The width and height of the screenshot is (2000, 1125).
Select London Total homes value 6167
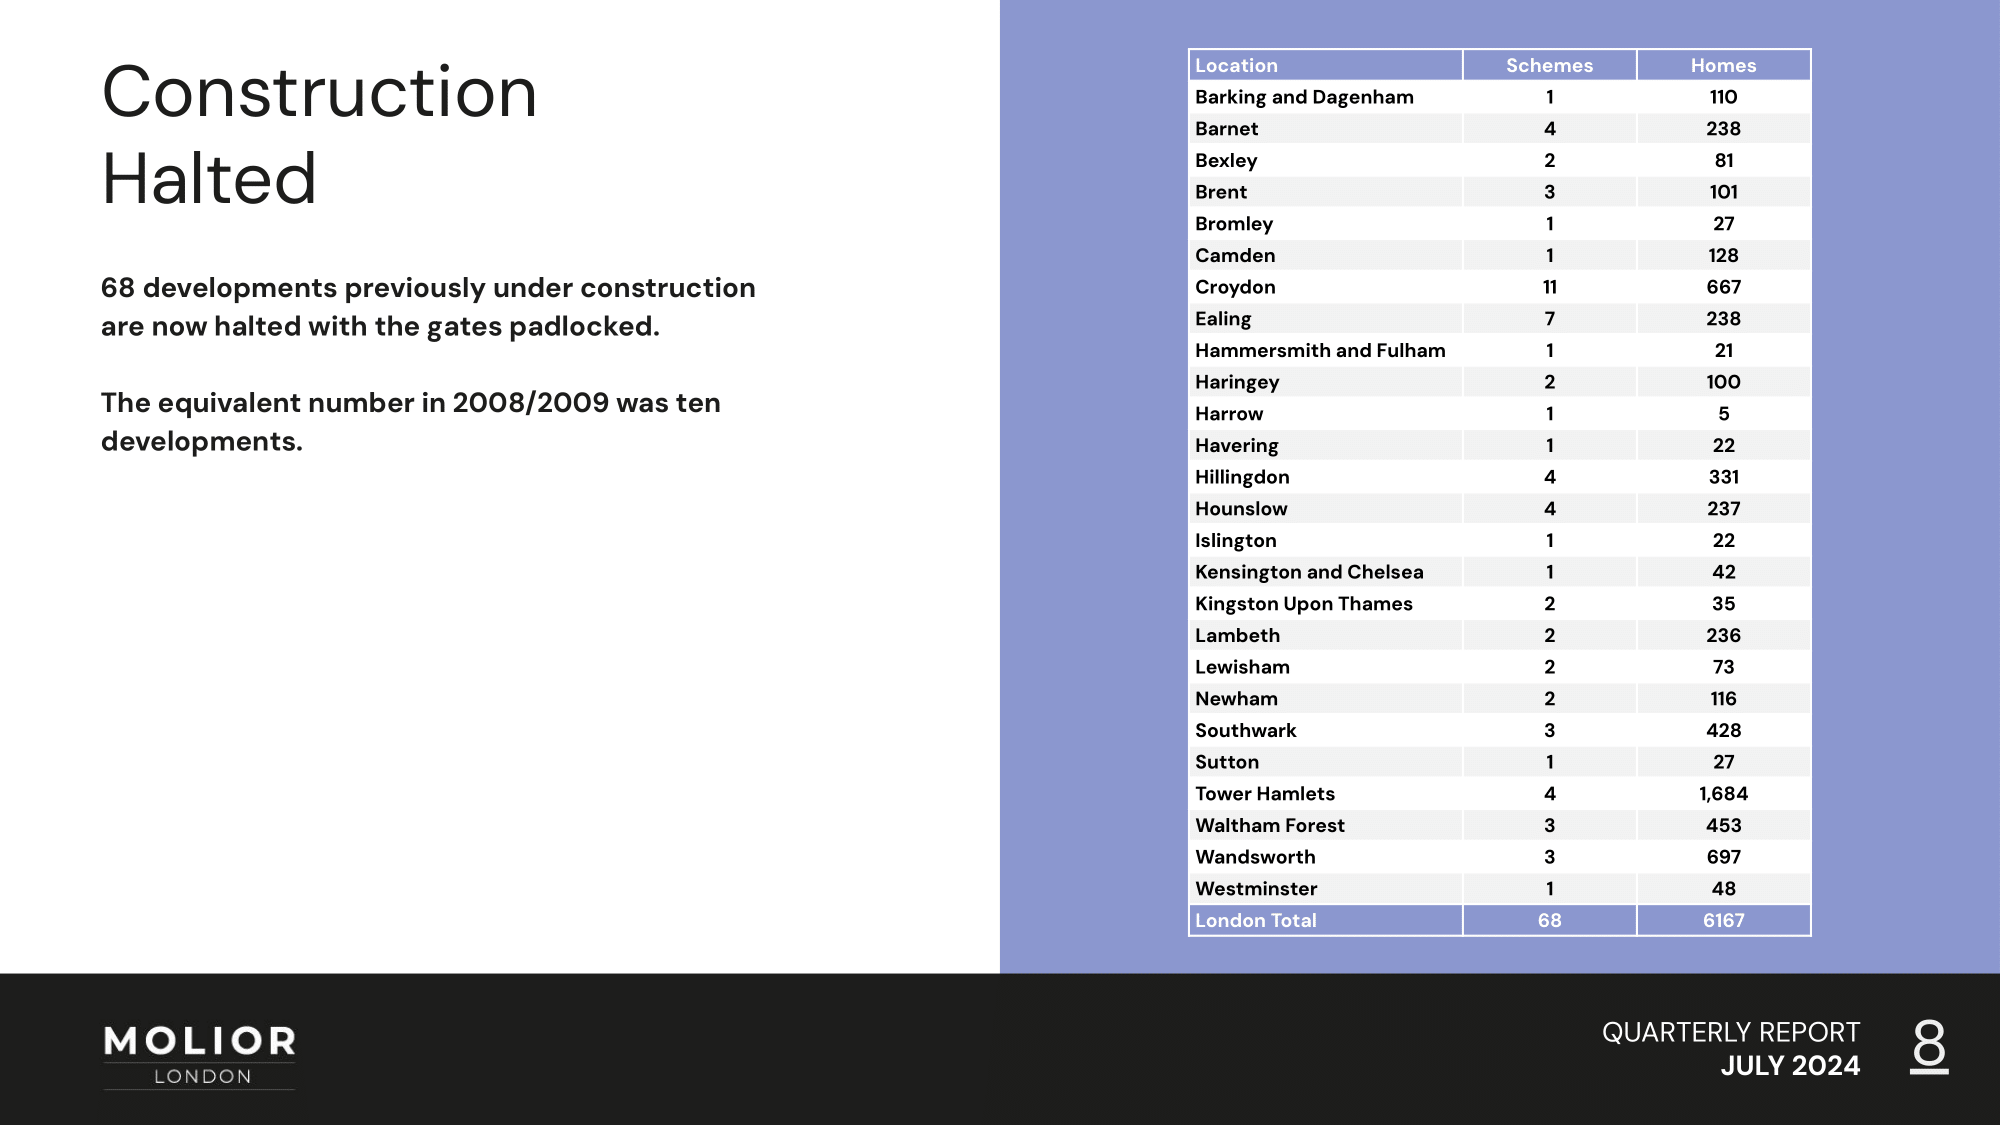[1723, 921]
